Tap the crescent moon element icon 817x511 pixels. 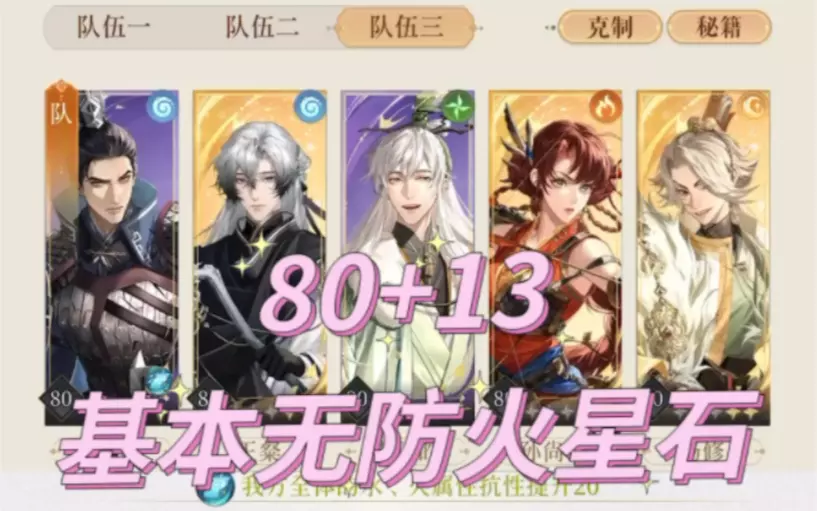[753, 107]
